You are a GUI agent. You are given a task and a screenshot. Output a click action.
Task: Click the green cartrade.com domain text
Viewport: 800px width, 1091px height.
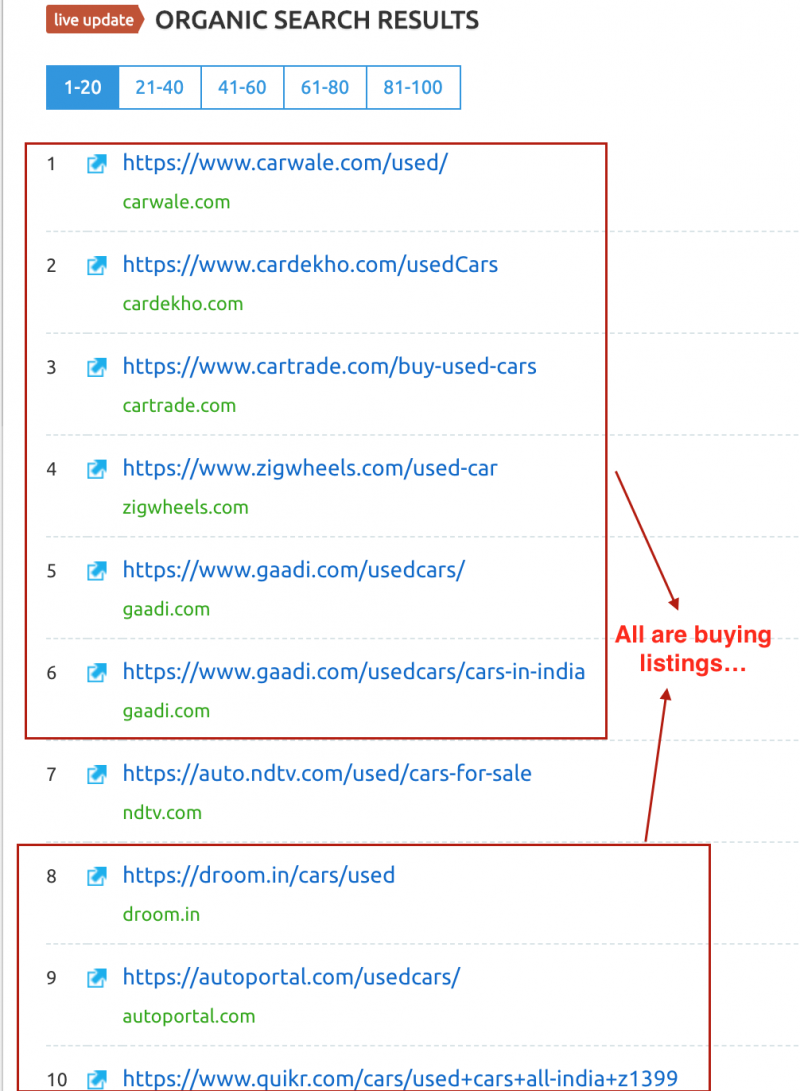[x=179, y=406]
